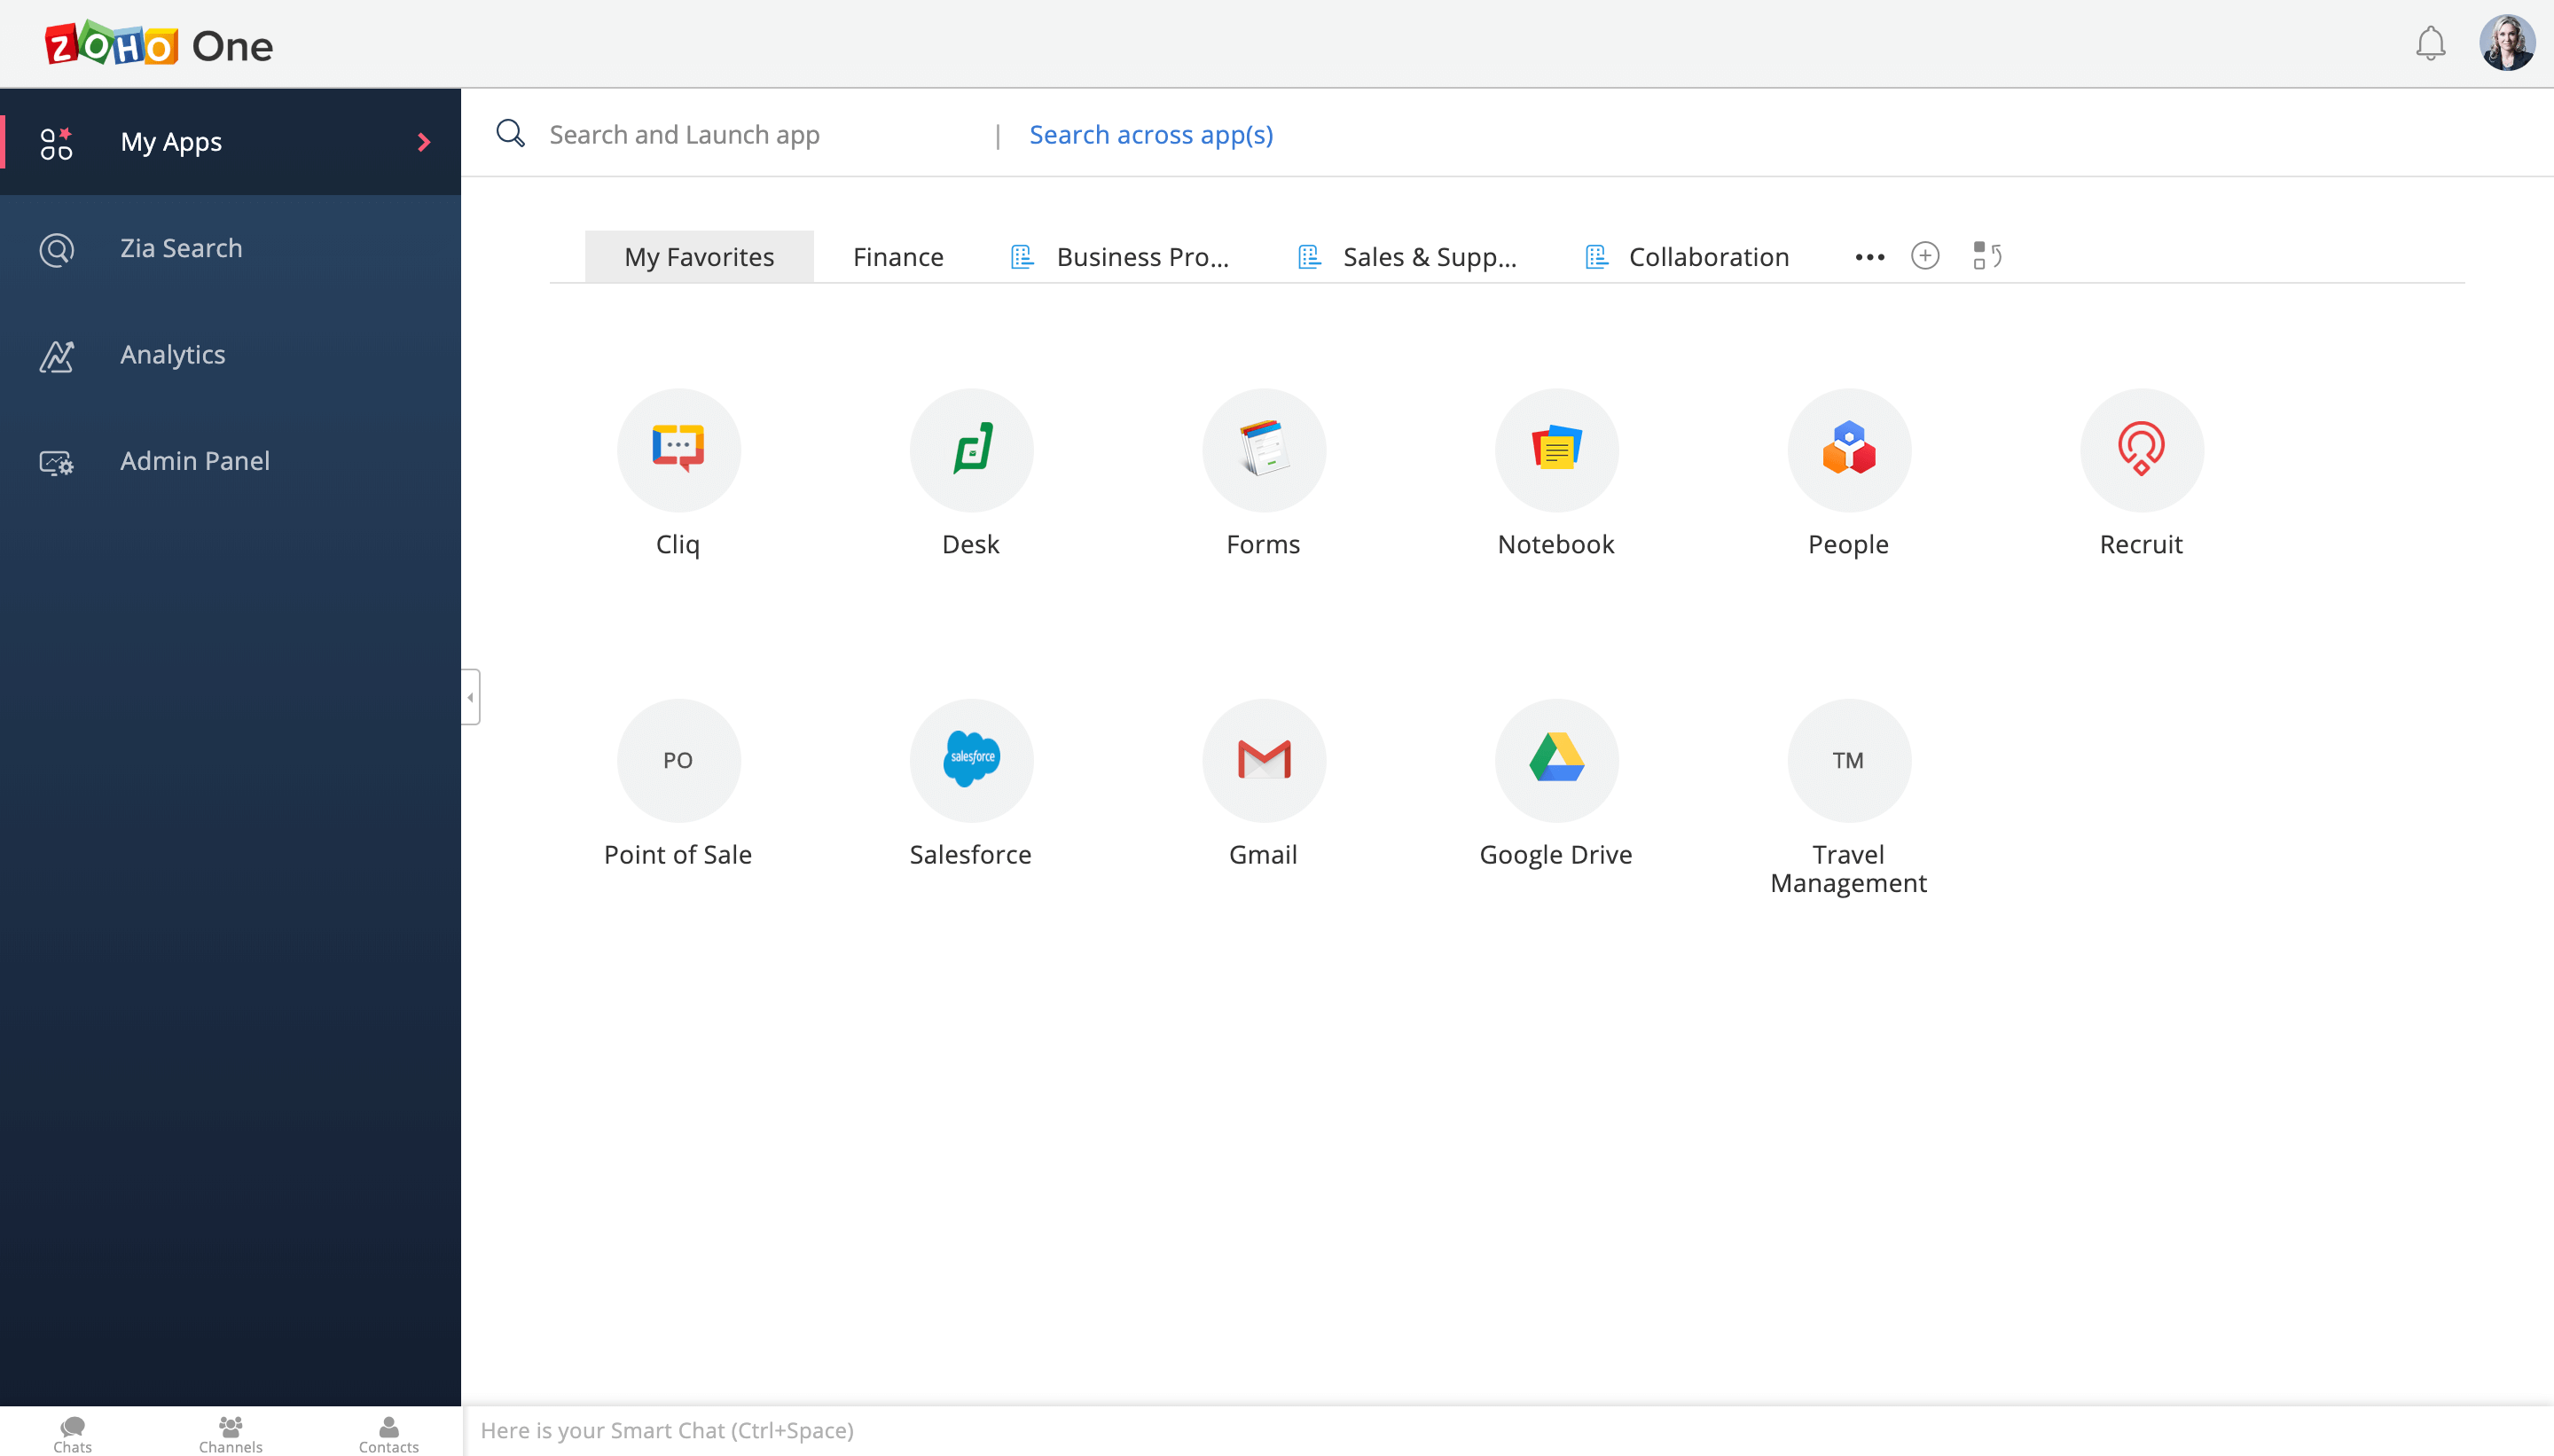The height and width of the screenshot is (1456, 2554).
Task: Add a new group with the plus button
Action: click(x=1925, y=256)
